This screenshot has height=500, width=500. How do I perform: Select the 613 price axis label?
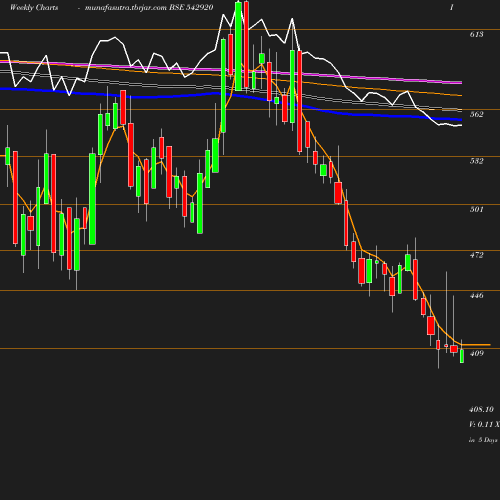[x=476, y=34]
